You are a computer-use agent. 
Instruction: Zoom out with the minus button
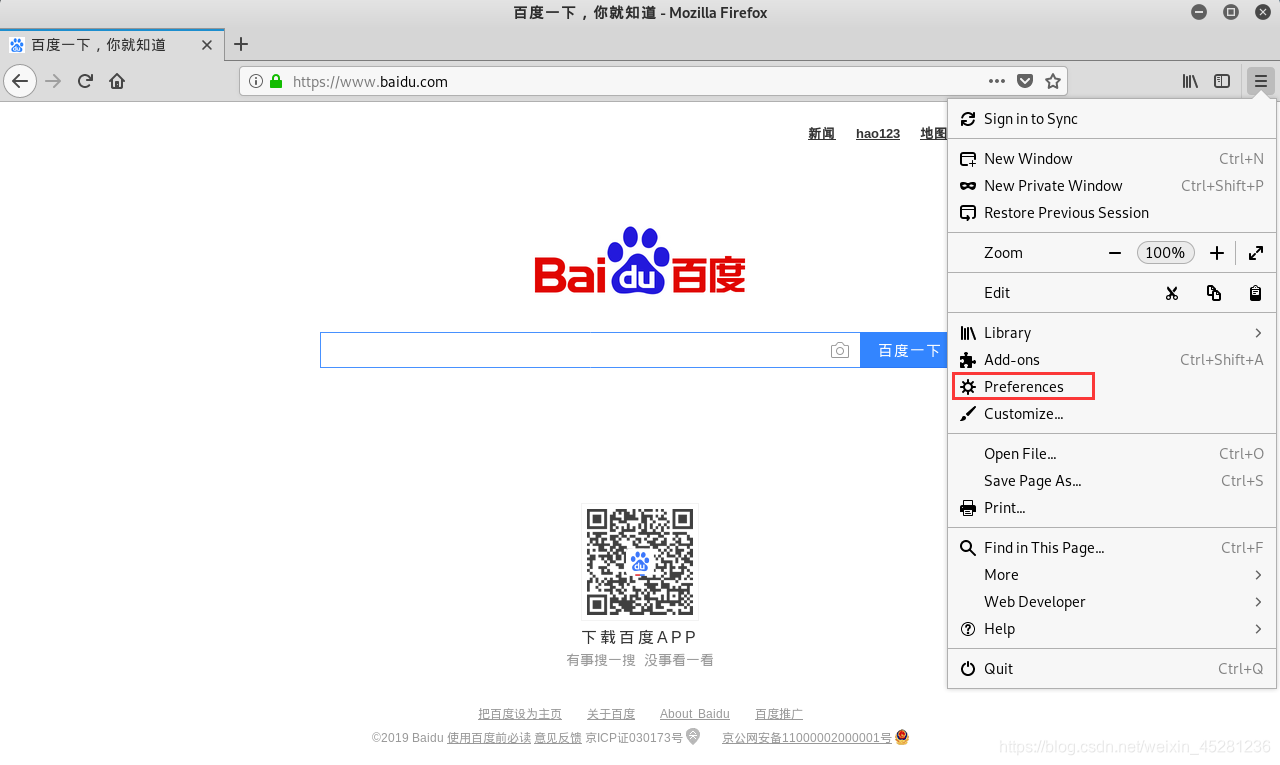click(1115, 253)
